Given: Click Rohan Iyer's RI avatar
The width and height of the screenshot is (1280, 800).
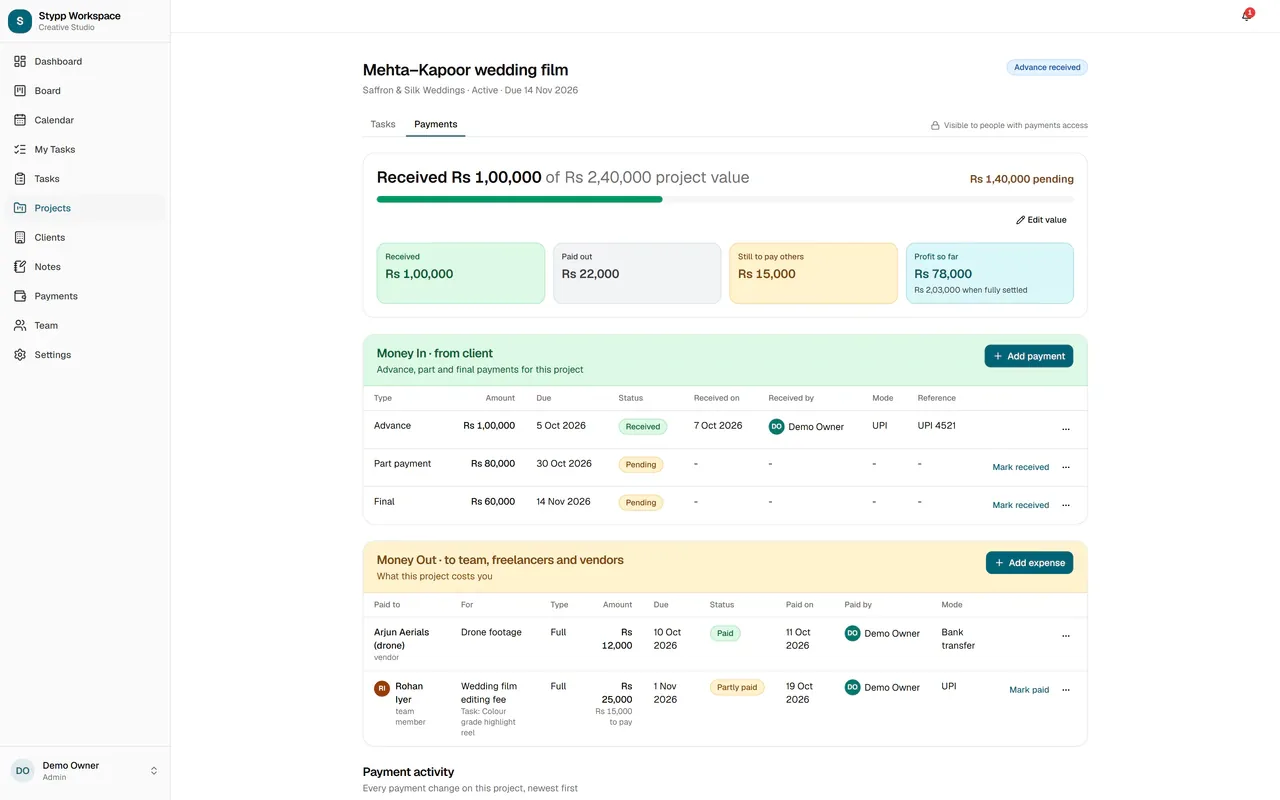Looking at the screenshot, I should (x=382, y=688).
